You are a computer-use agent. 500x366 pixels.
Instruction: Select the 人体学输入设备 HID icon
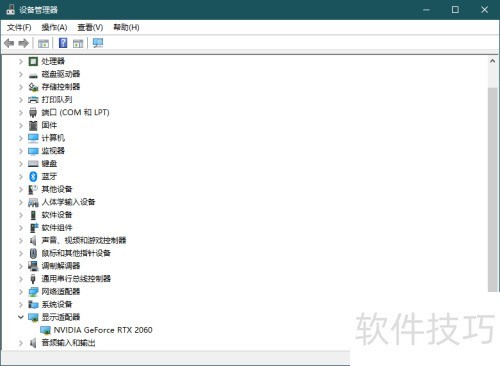tap(33, 202)
